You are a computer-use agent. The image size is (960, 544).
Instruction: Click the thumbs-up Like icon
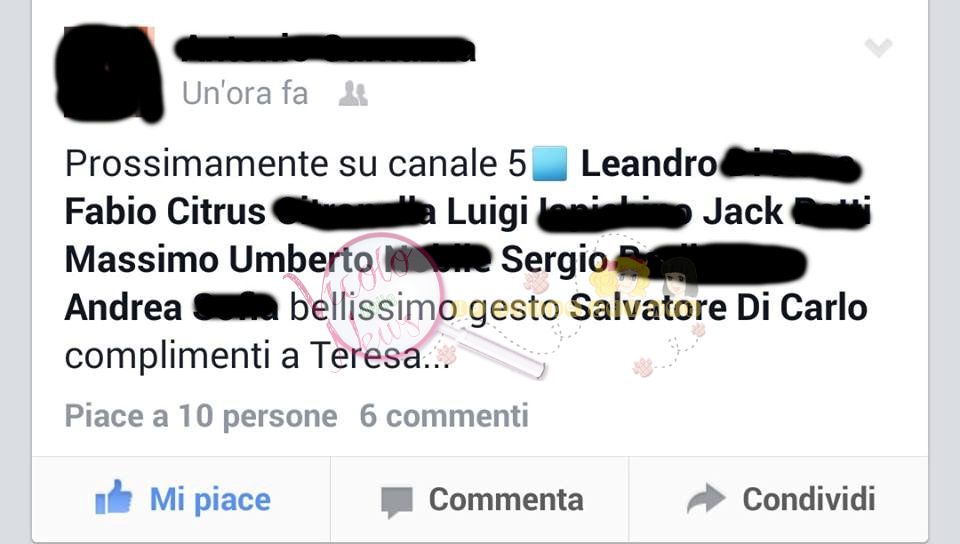114,497
